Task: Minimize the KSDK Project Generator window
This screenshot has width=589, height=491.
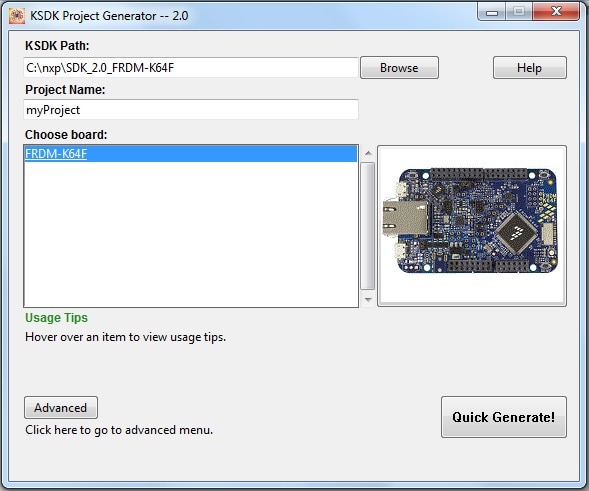Action: point(492,12)
